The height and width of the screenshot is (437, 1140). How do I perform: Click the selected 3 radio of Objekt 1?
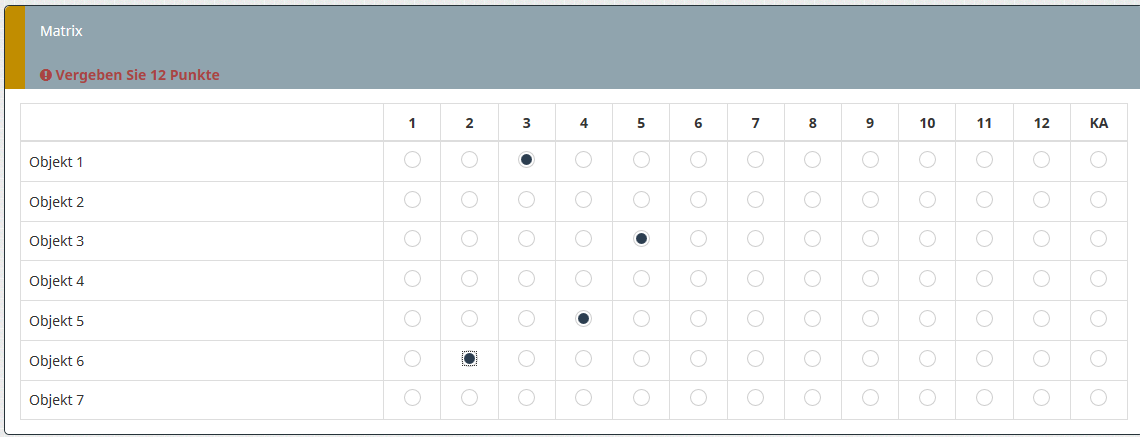click(526, 159)
